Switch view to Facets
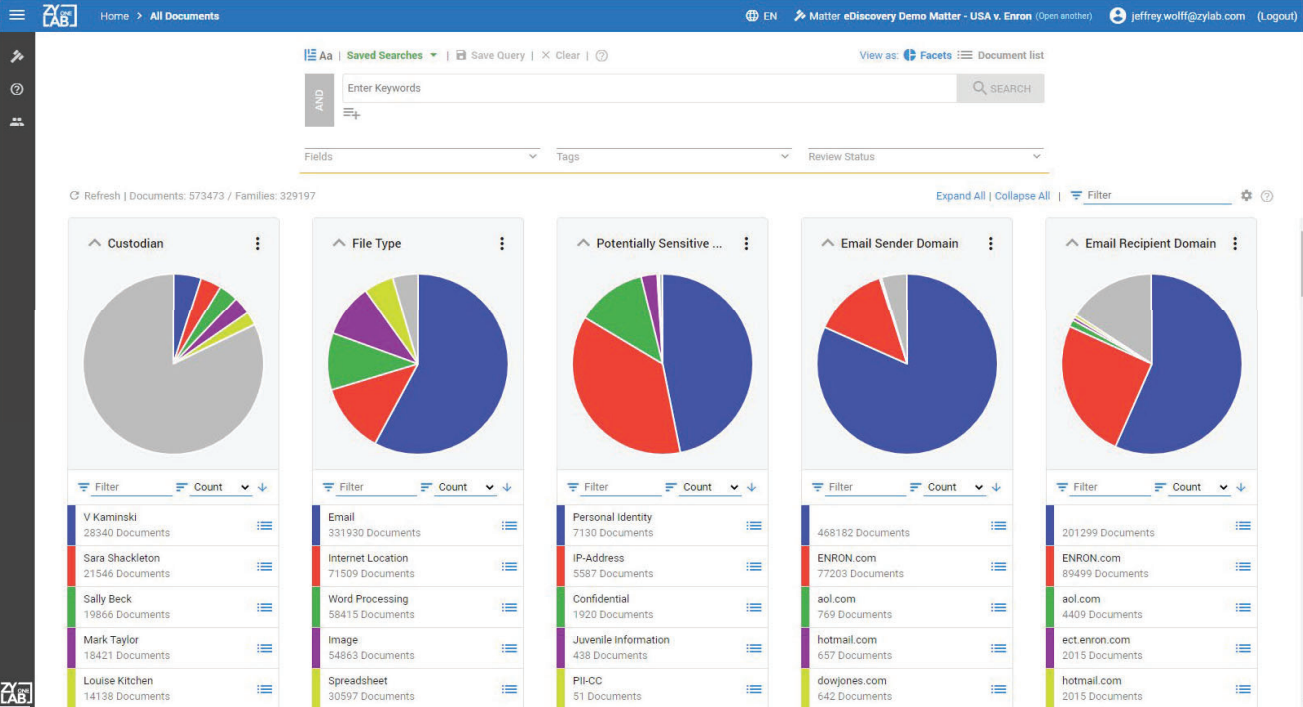Viewport: 1303px width, 707px height. point(927,55)
